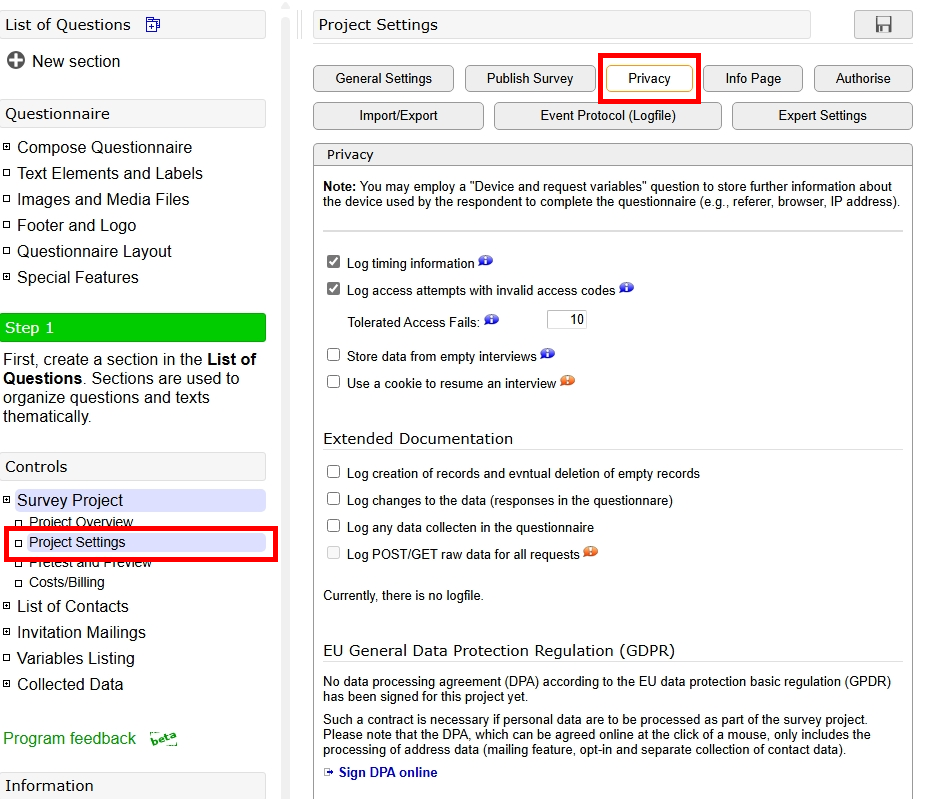This screenshot has height=799, width=935.
Task: Enable Store data from empty interviews
Action: pos(333,354)
